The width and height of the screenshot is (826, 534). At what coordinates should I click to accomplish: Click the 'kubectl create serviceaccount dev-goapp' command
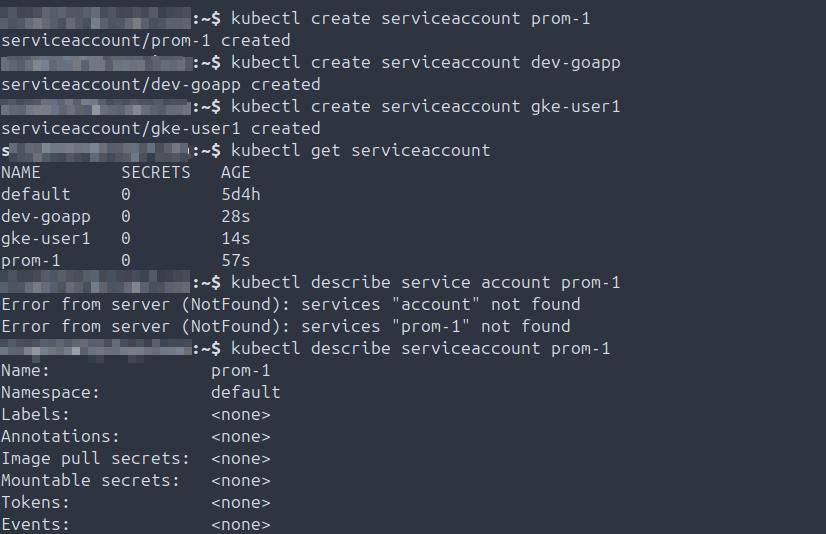(425, 63)
